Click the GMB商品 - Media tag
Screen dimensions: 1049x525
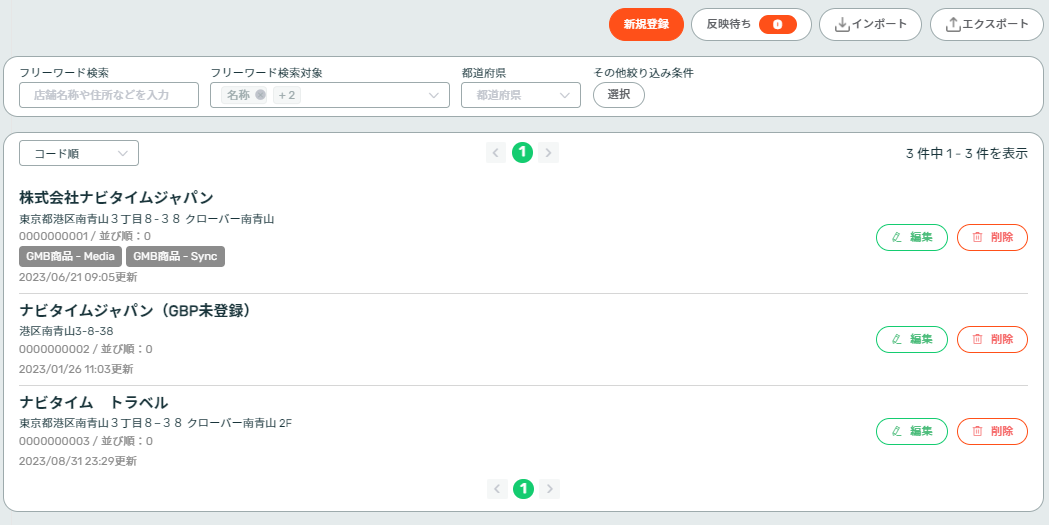click(71, 256)
